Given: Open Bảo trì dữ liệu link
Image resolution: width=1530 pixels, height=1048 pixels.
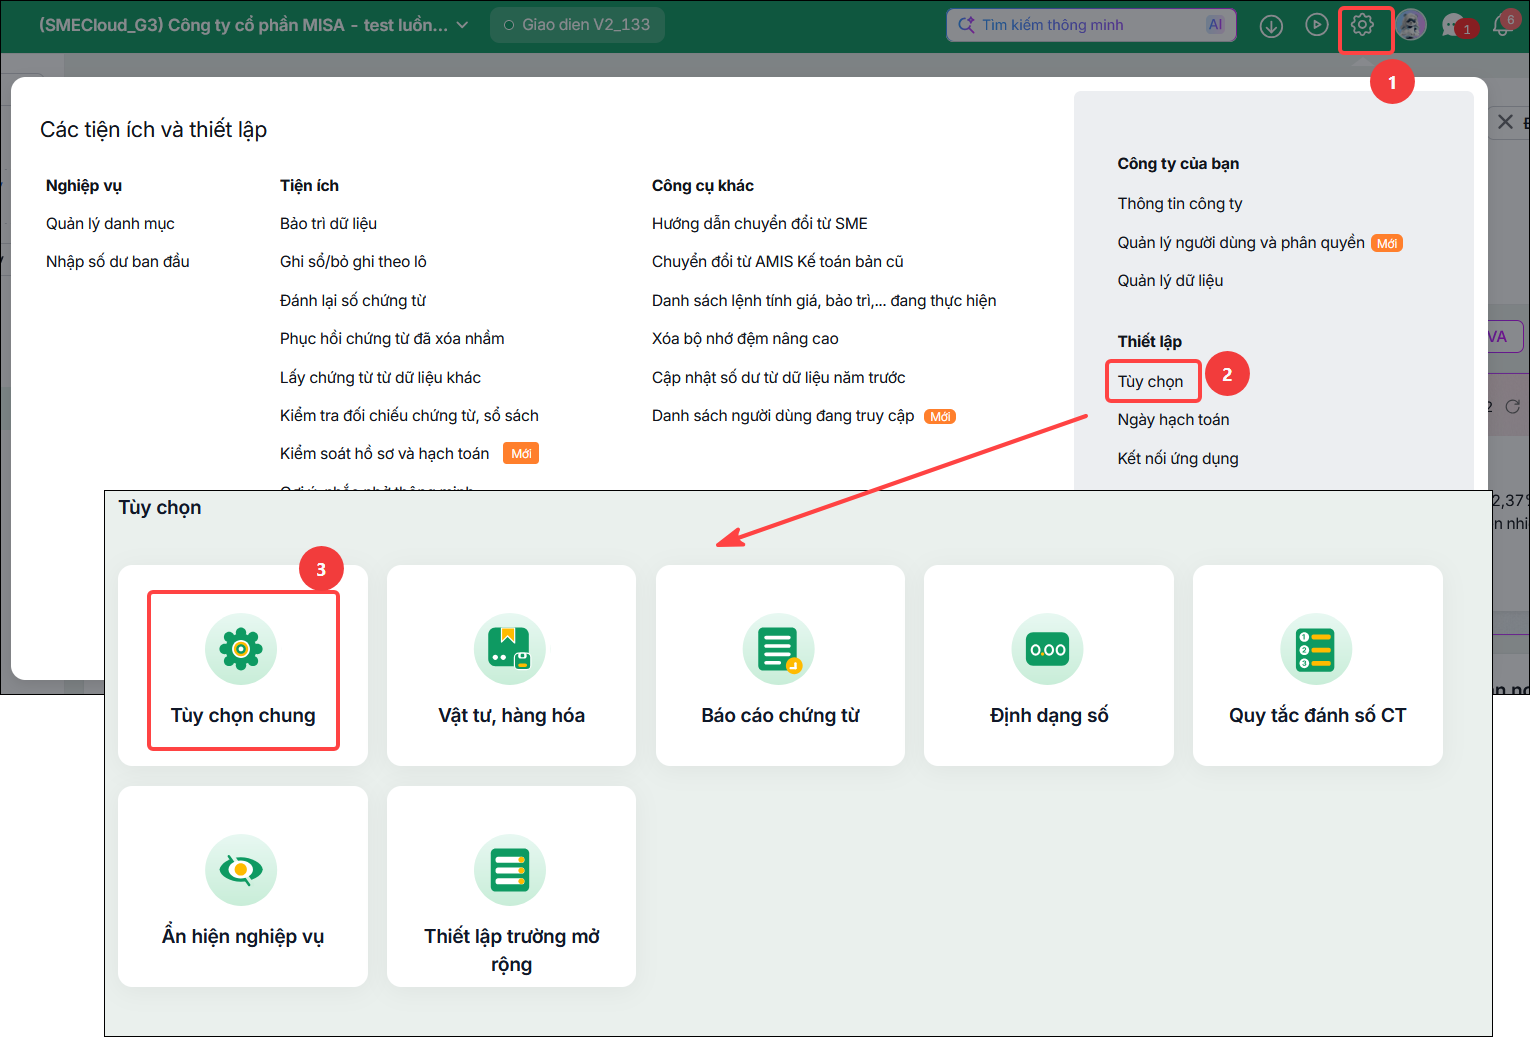Looking at the screenshot, I should coord(328,224).
